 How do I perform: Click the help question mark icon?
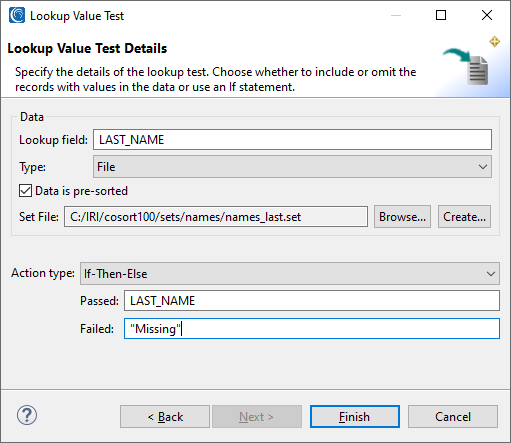27,415
